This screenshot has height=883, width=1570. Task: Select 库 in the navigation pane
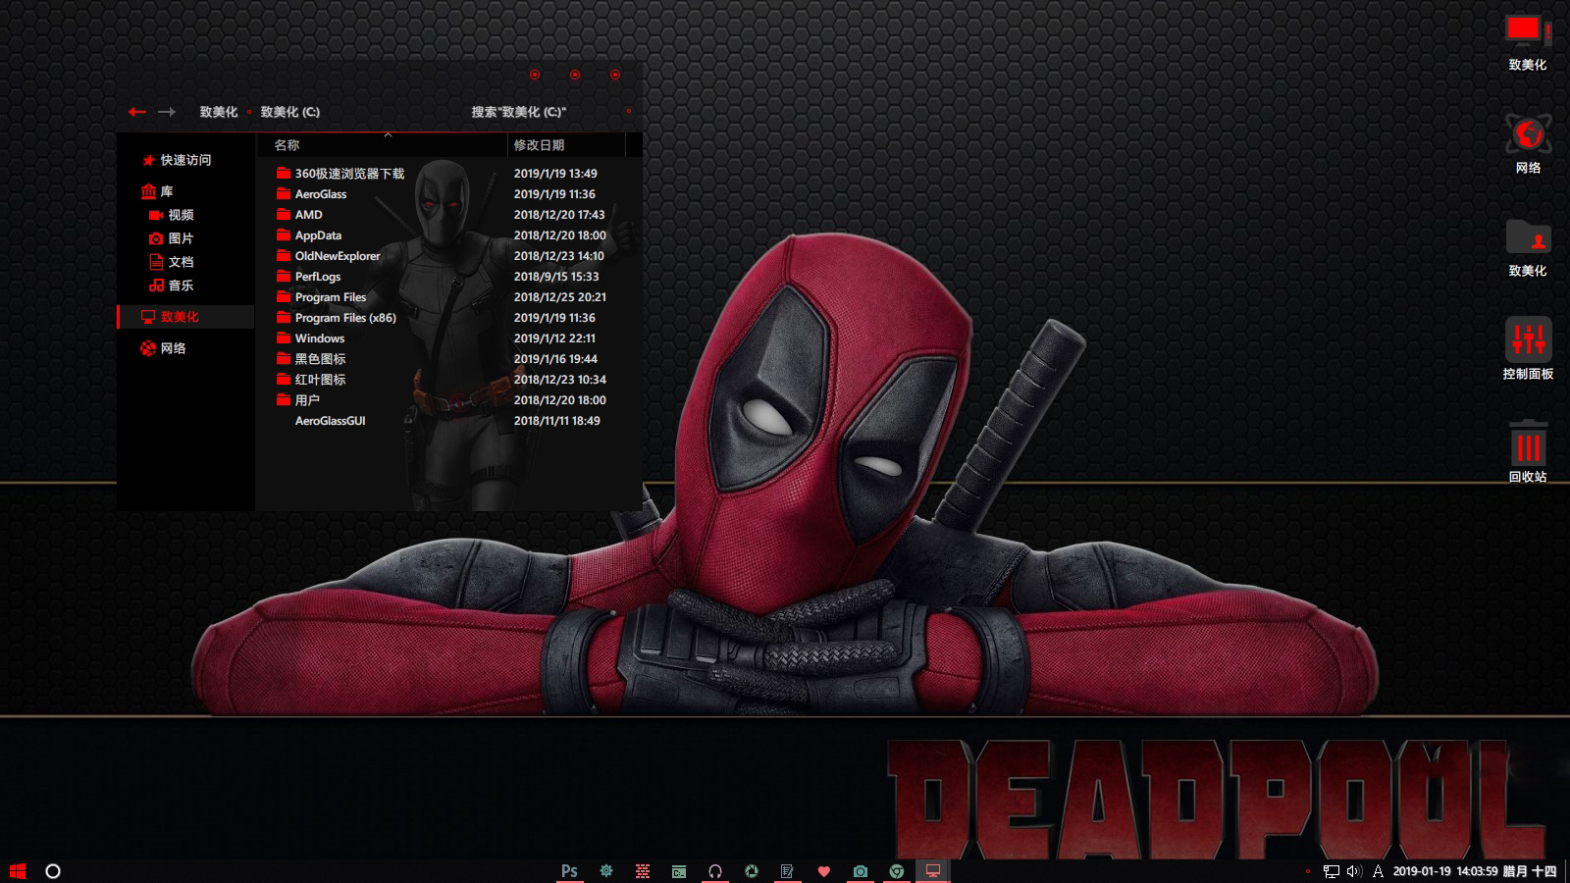[157, 191]
